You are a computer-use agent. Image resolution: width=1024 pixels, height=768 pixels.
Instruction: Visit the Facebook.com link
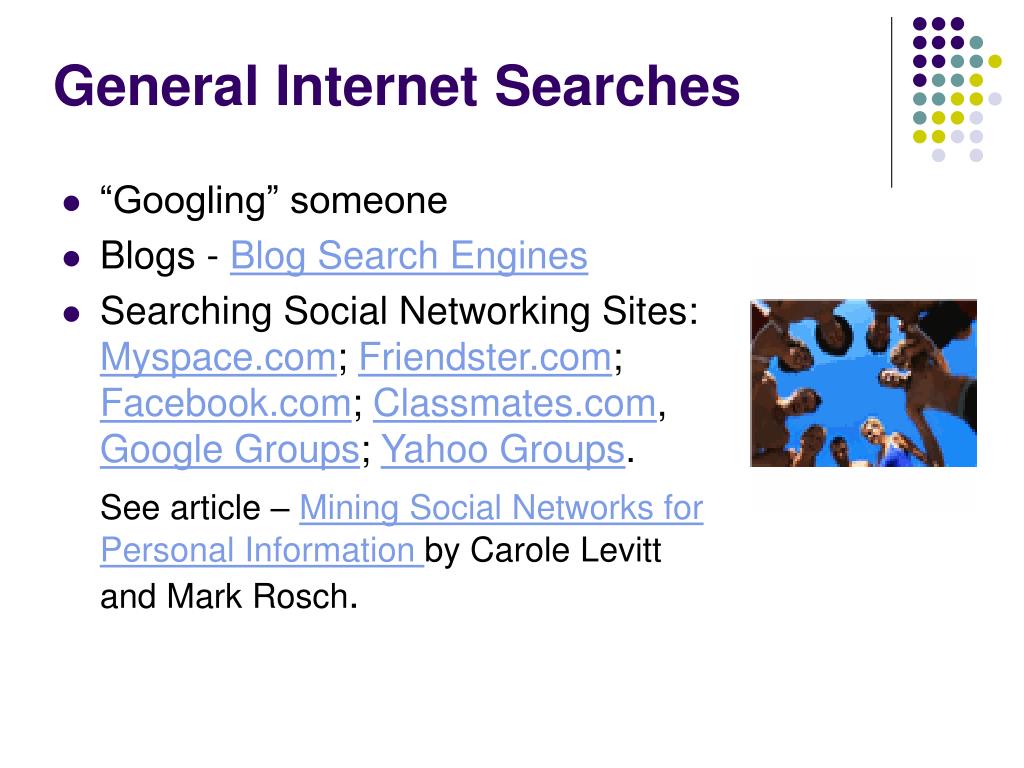pyautogui.click(x=226, y=403)
